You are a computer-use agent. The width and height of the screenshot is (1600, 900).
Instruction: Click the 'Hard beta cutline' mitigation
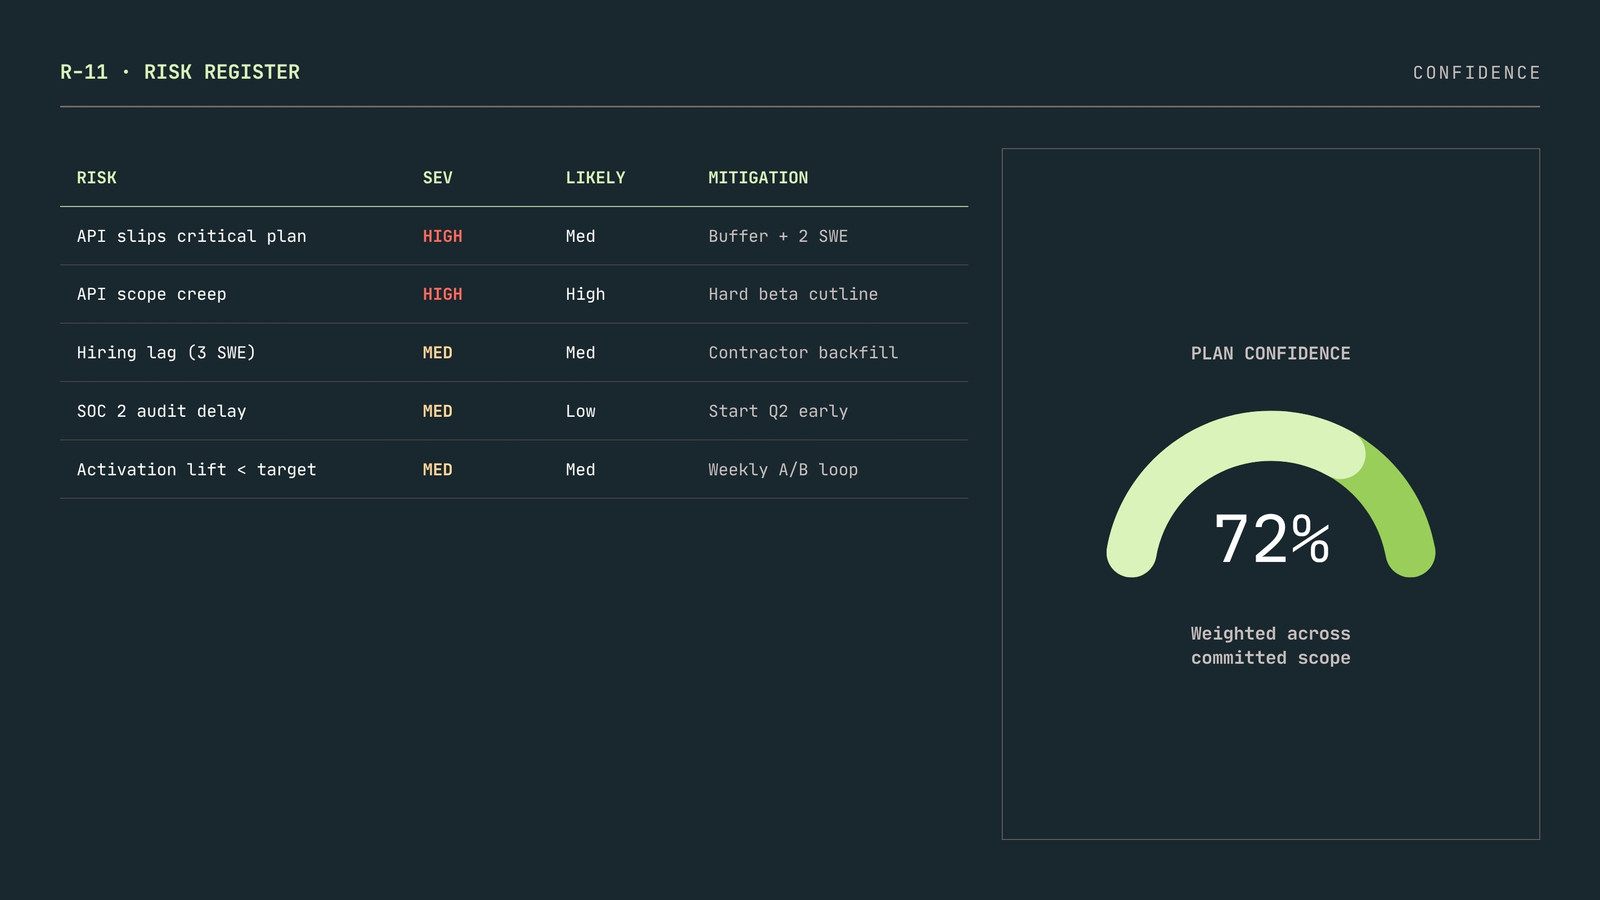pos(793,294)
